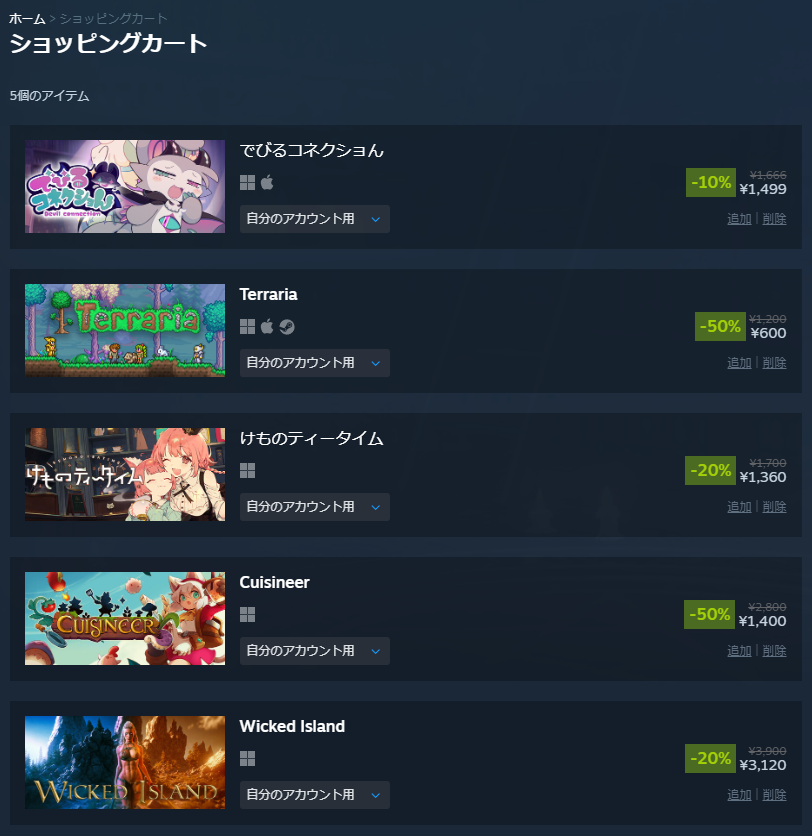Remove Wicked Island with 削除 link

coord(774,795)
